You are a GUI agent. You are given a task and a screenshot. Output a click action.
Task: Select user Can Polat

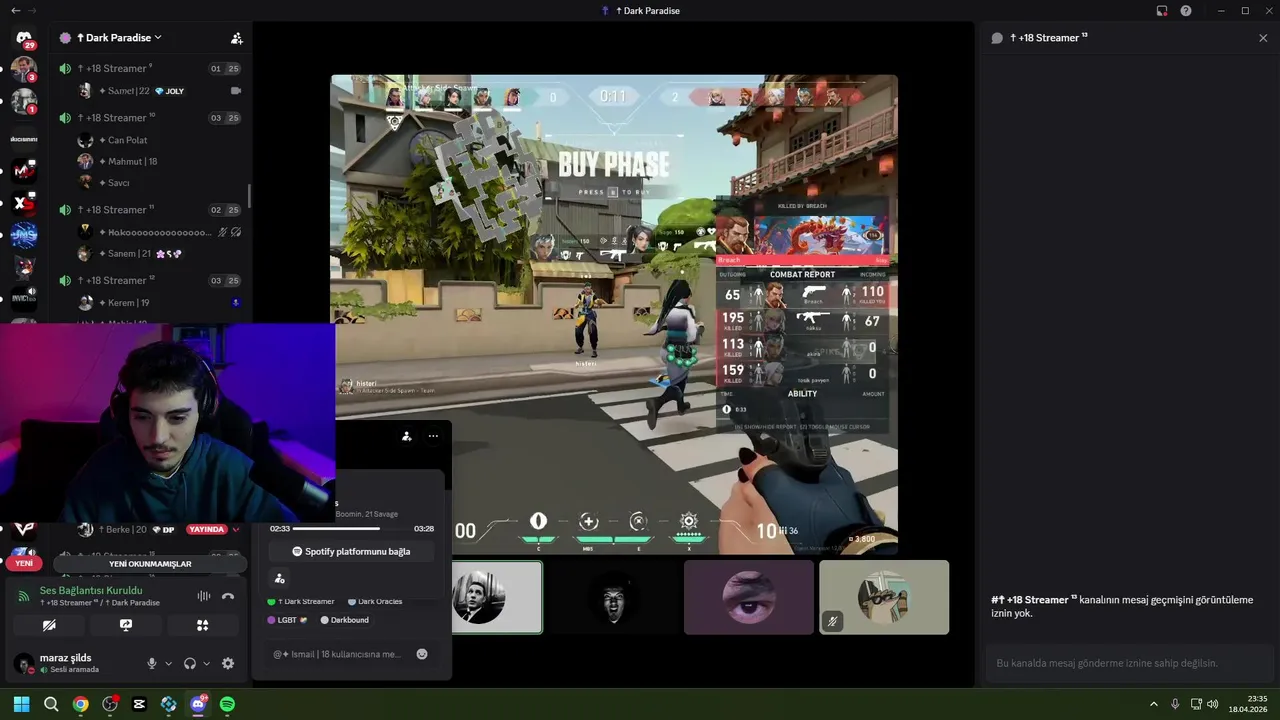160,140
